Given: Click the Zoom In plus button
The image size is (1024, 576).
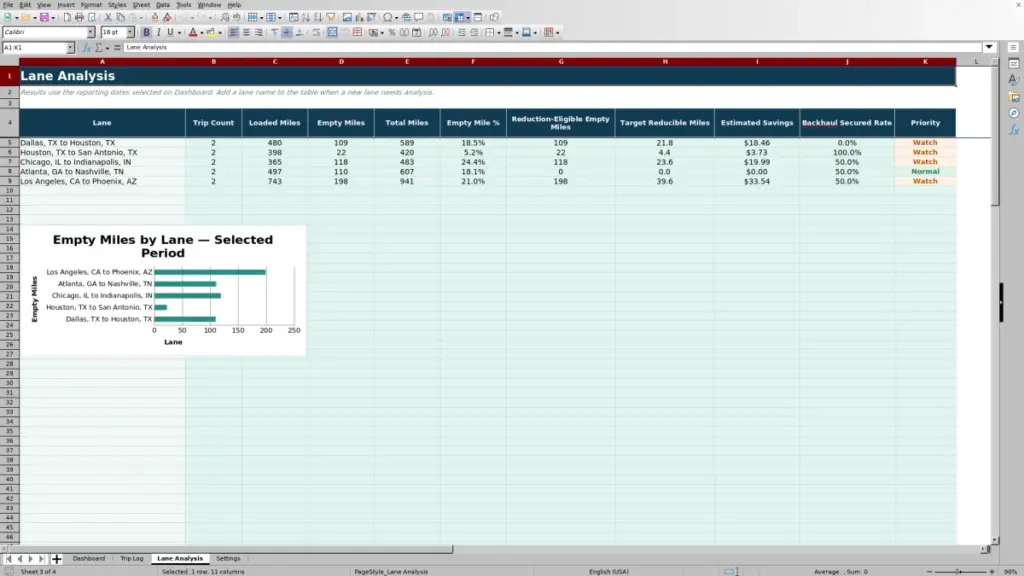Looking at the screenshot, I should [992, 571].
